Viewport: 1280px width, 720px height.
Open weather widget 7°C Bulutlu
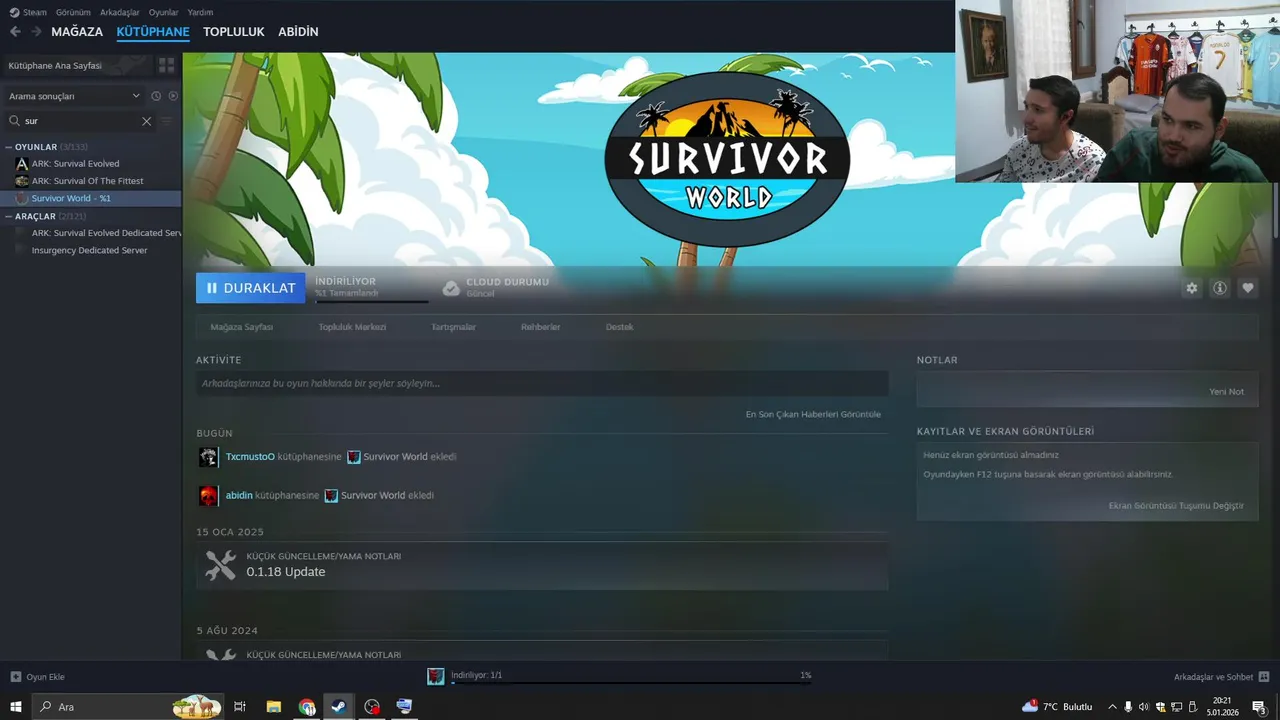pyautogui.click(x=1057, y=707)
